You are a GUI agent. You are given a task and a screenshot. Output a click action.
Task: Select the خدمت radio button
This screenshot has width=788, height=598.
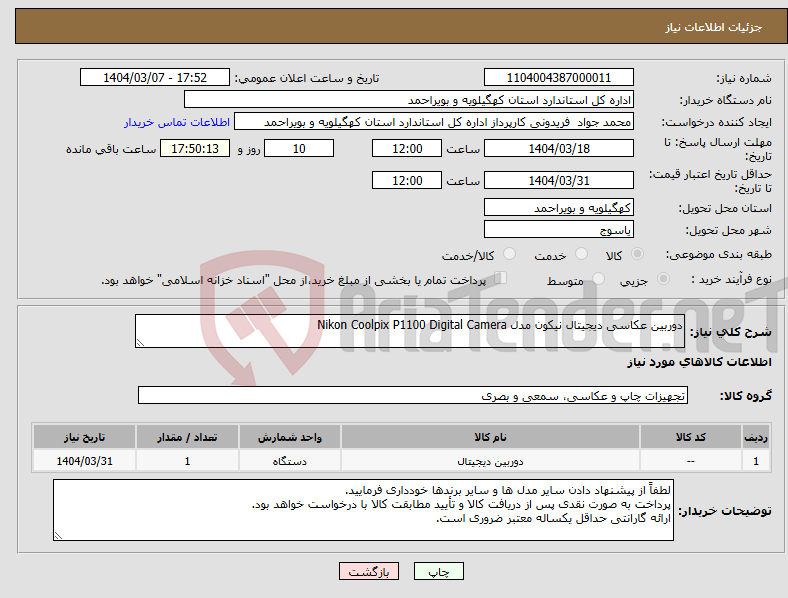(x=581, y=254)
